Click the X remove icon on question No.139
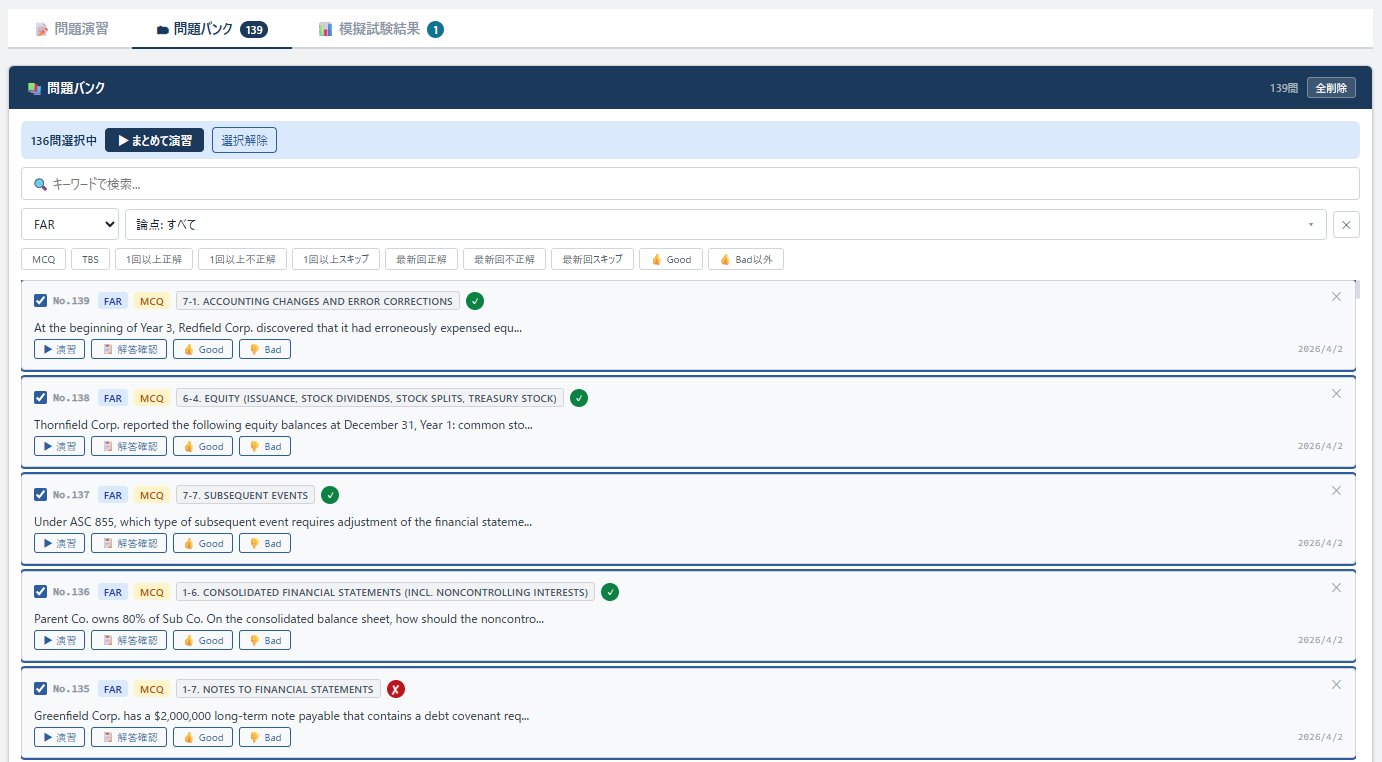This screenshot has height=762, width=1382. coord(1336,297)
